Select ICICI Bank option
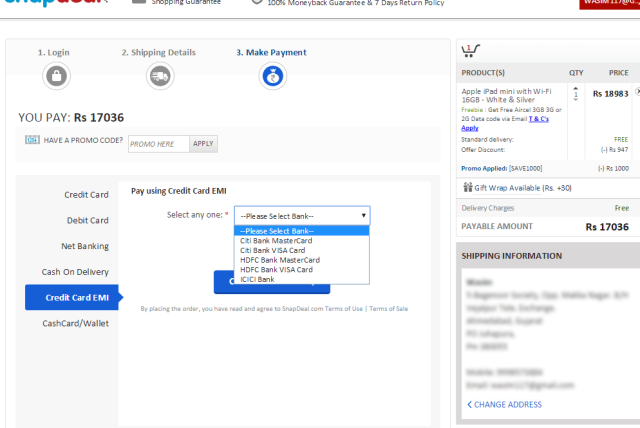This screenshot has height=428, width=640. (x=302, y=279)
